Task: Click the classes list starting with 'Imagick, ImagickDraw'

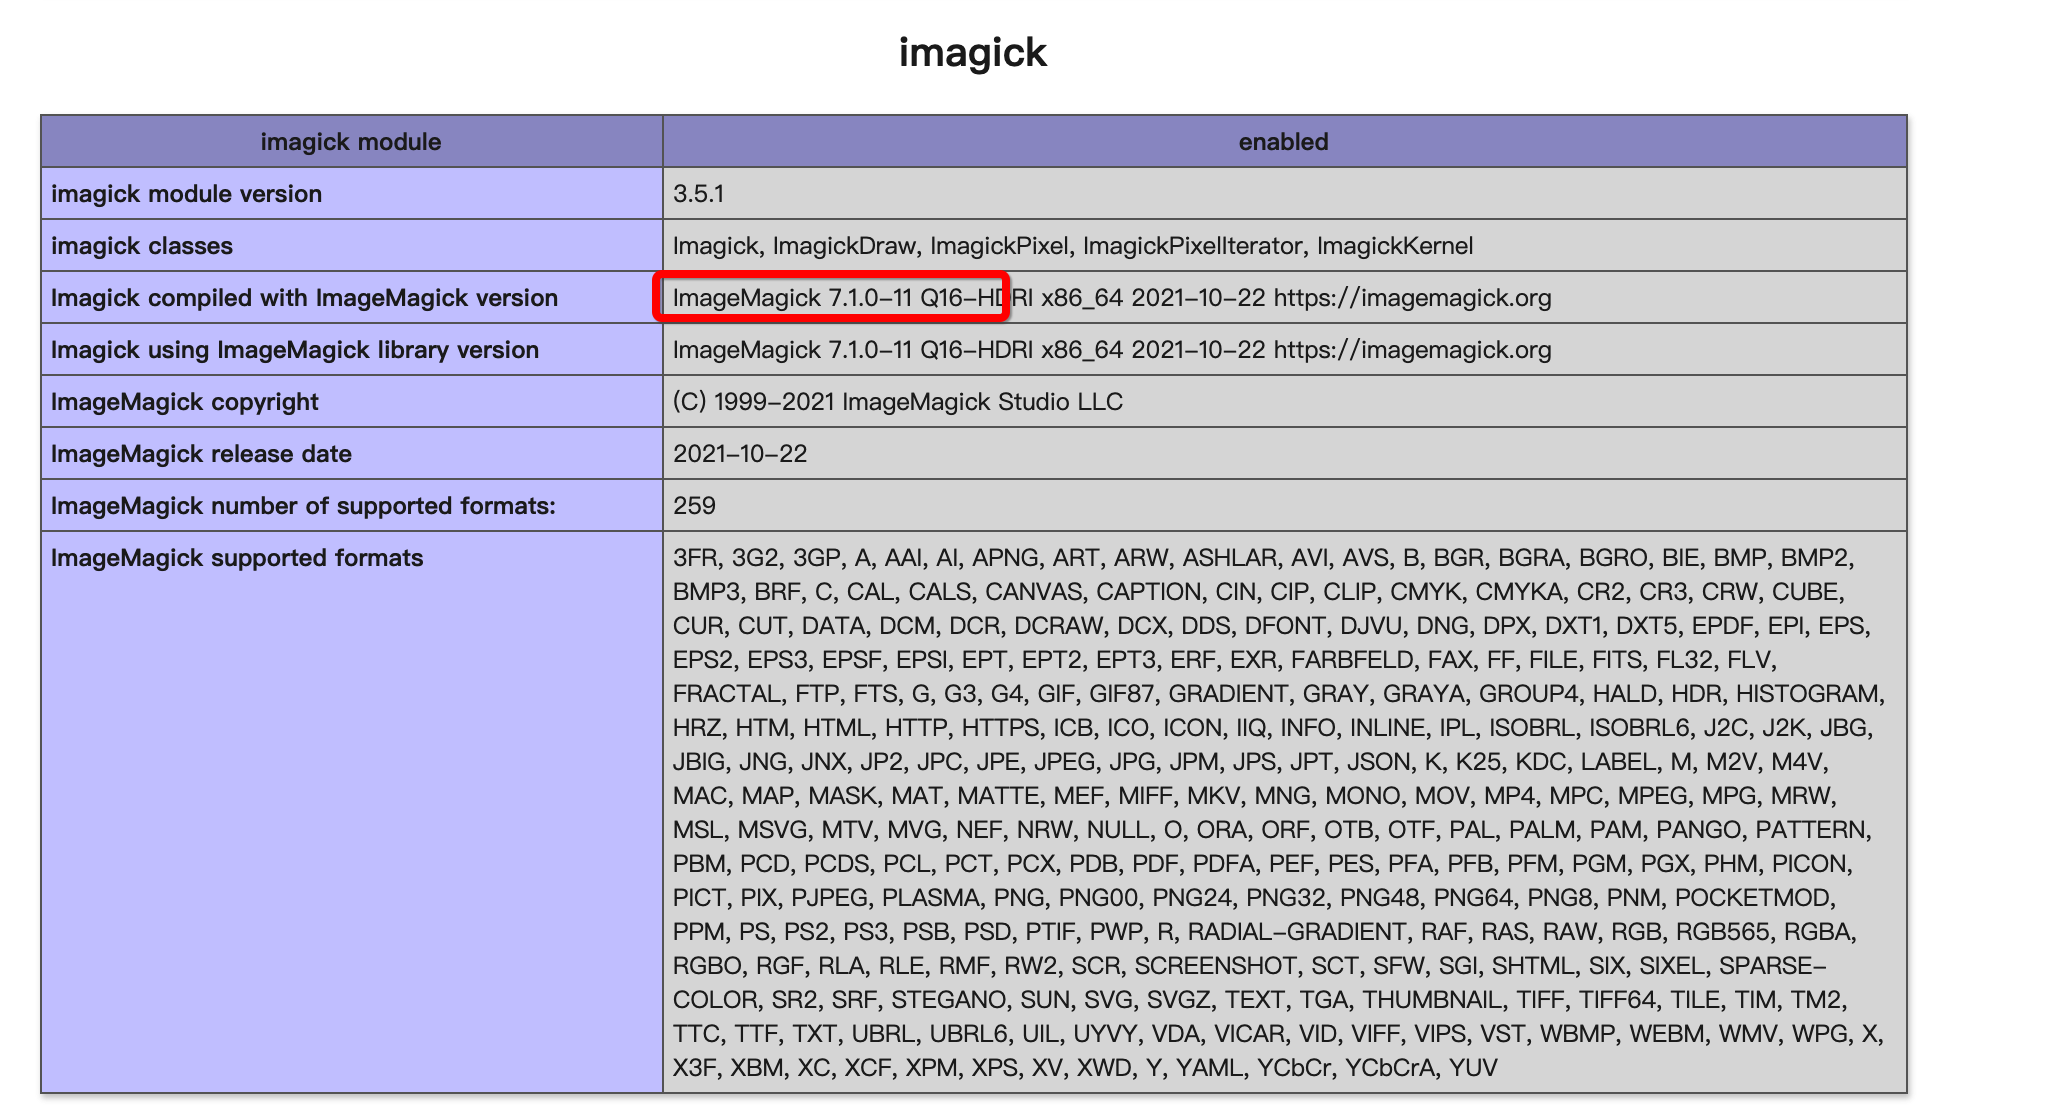Action: click(x=1073, y=245)
